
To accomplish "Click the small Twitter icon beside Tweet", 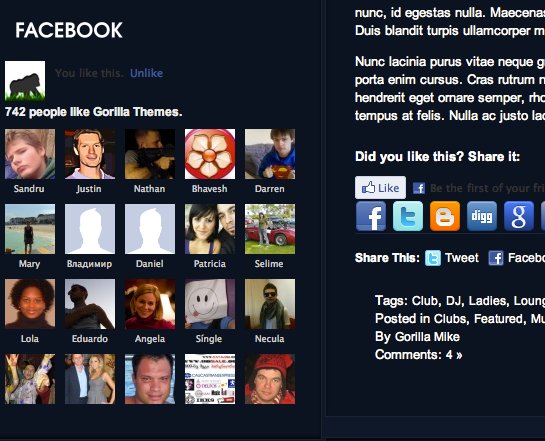I will tap(433, 258).
